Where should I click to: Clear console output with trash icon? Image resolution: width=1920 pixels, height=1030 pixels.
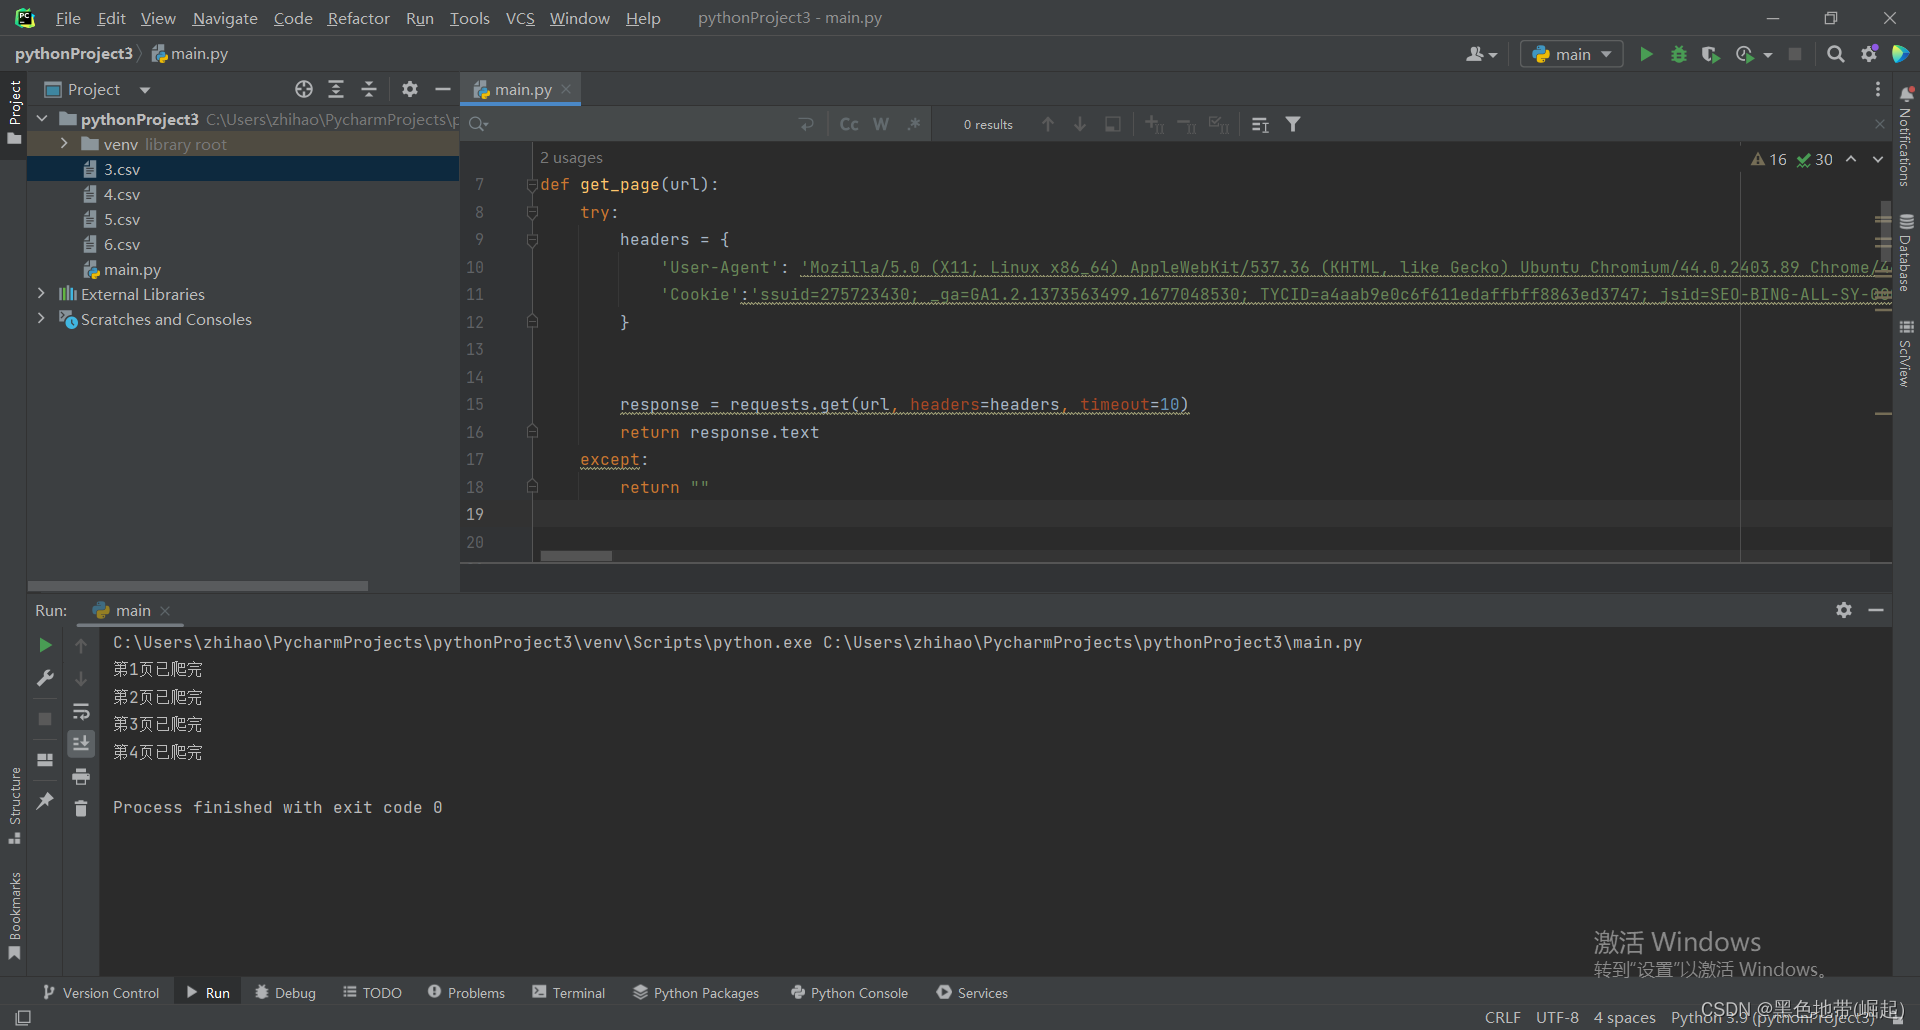(81, 808)
